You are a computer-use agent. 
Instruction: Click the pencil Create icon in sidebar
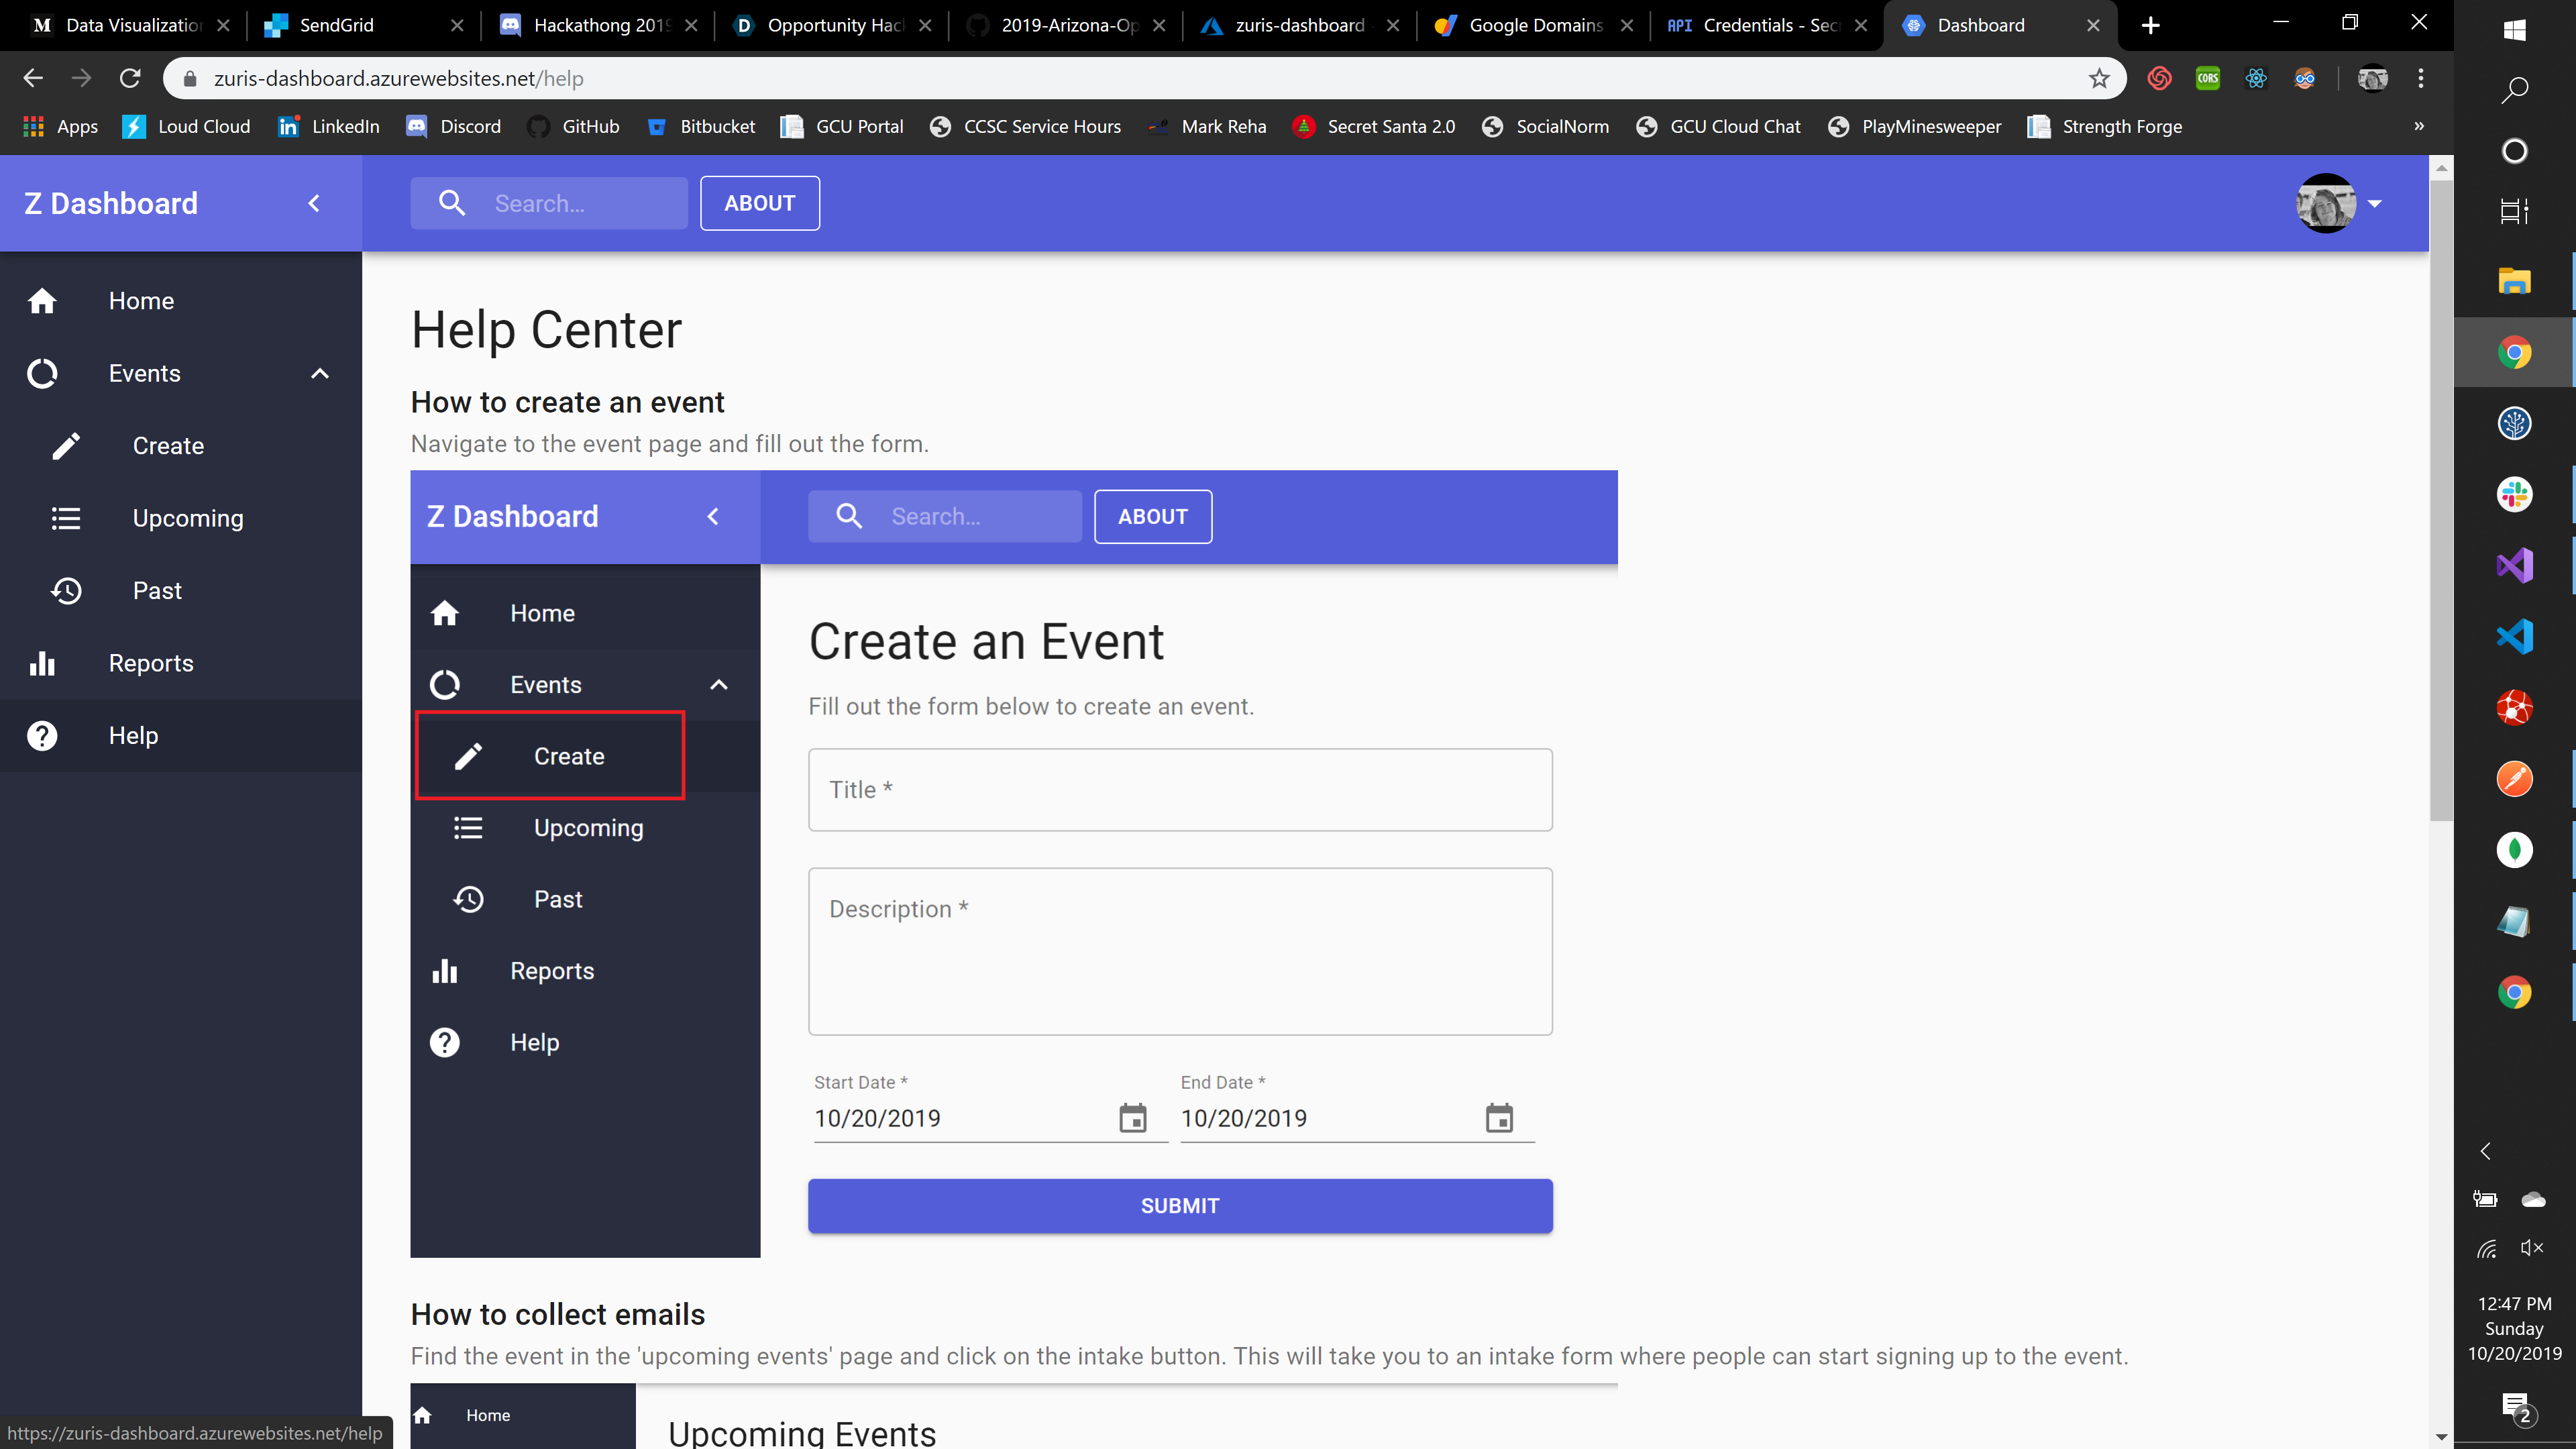click(x=66, y=446)
